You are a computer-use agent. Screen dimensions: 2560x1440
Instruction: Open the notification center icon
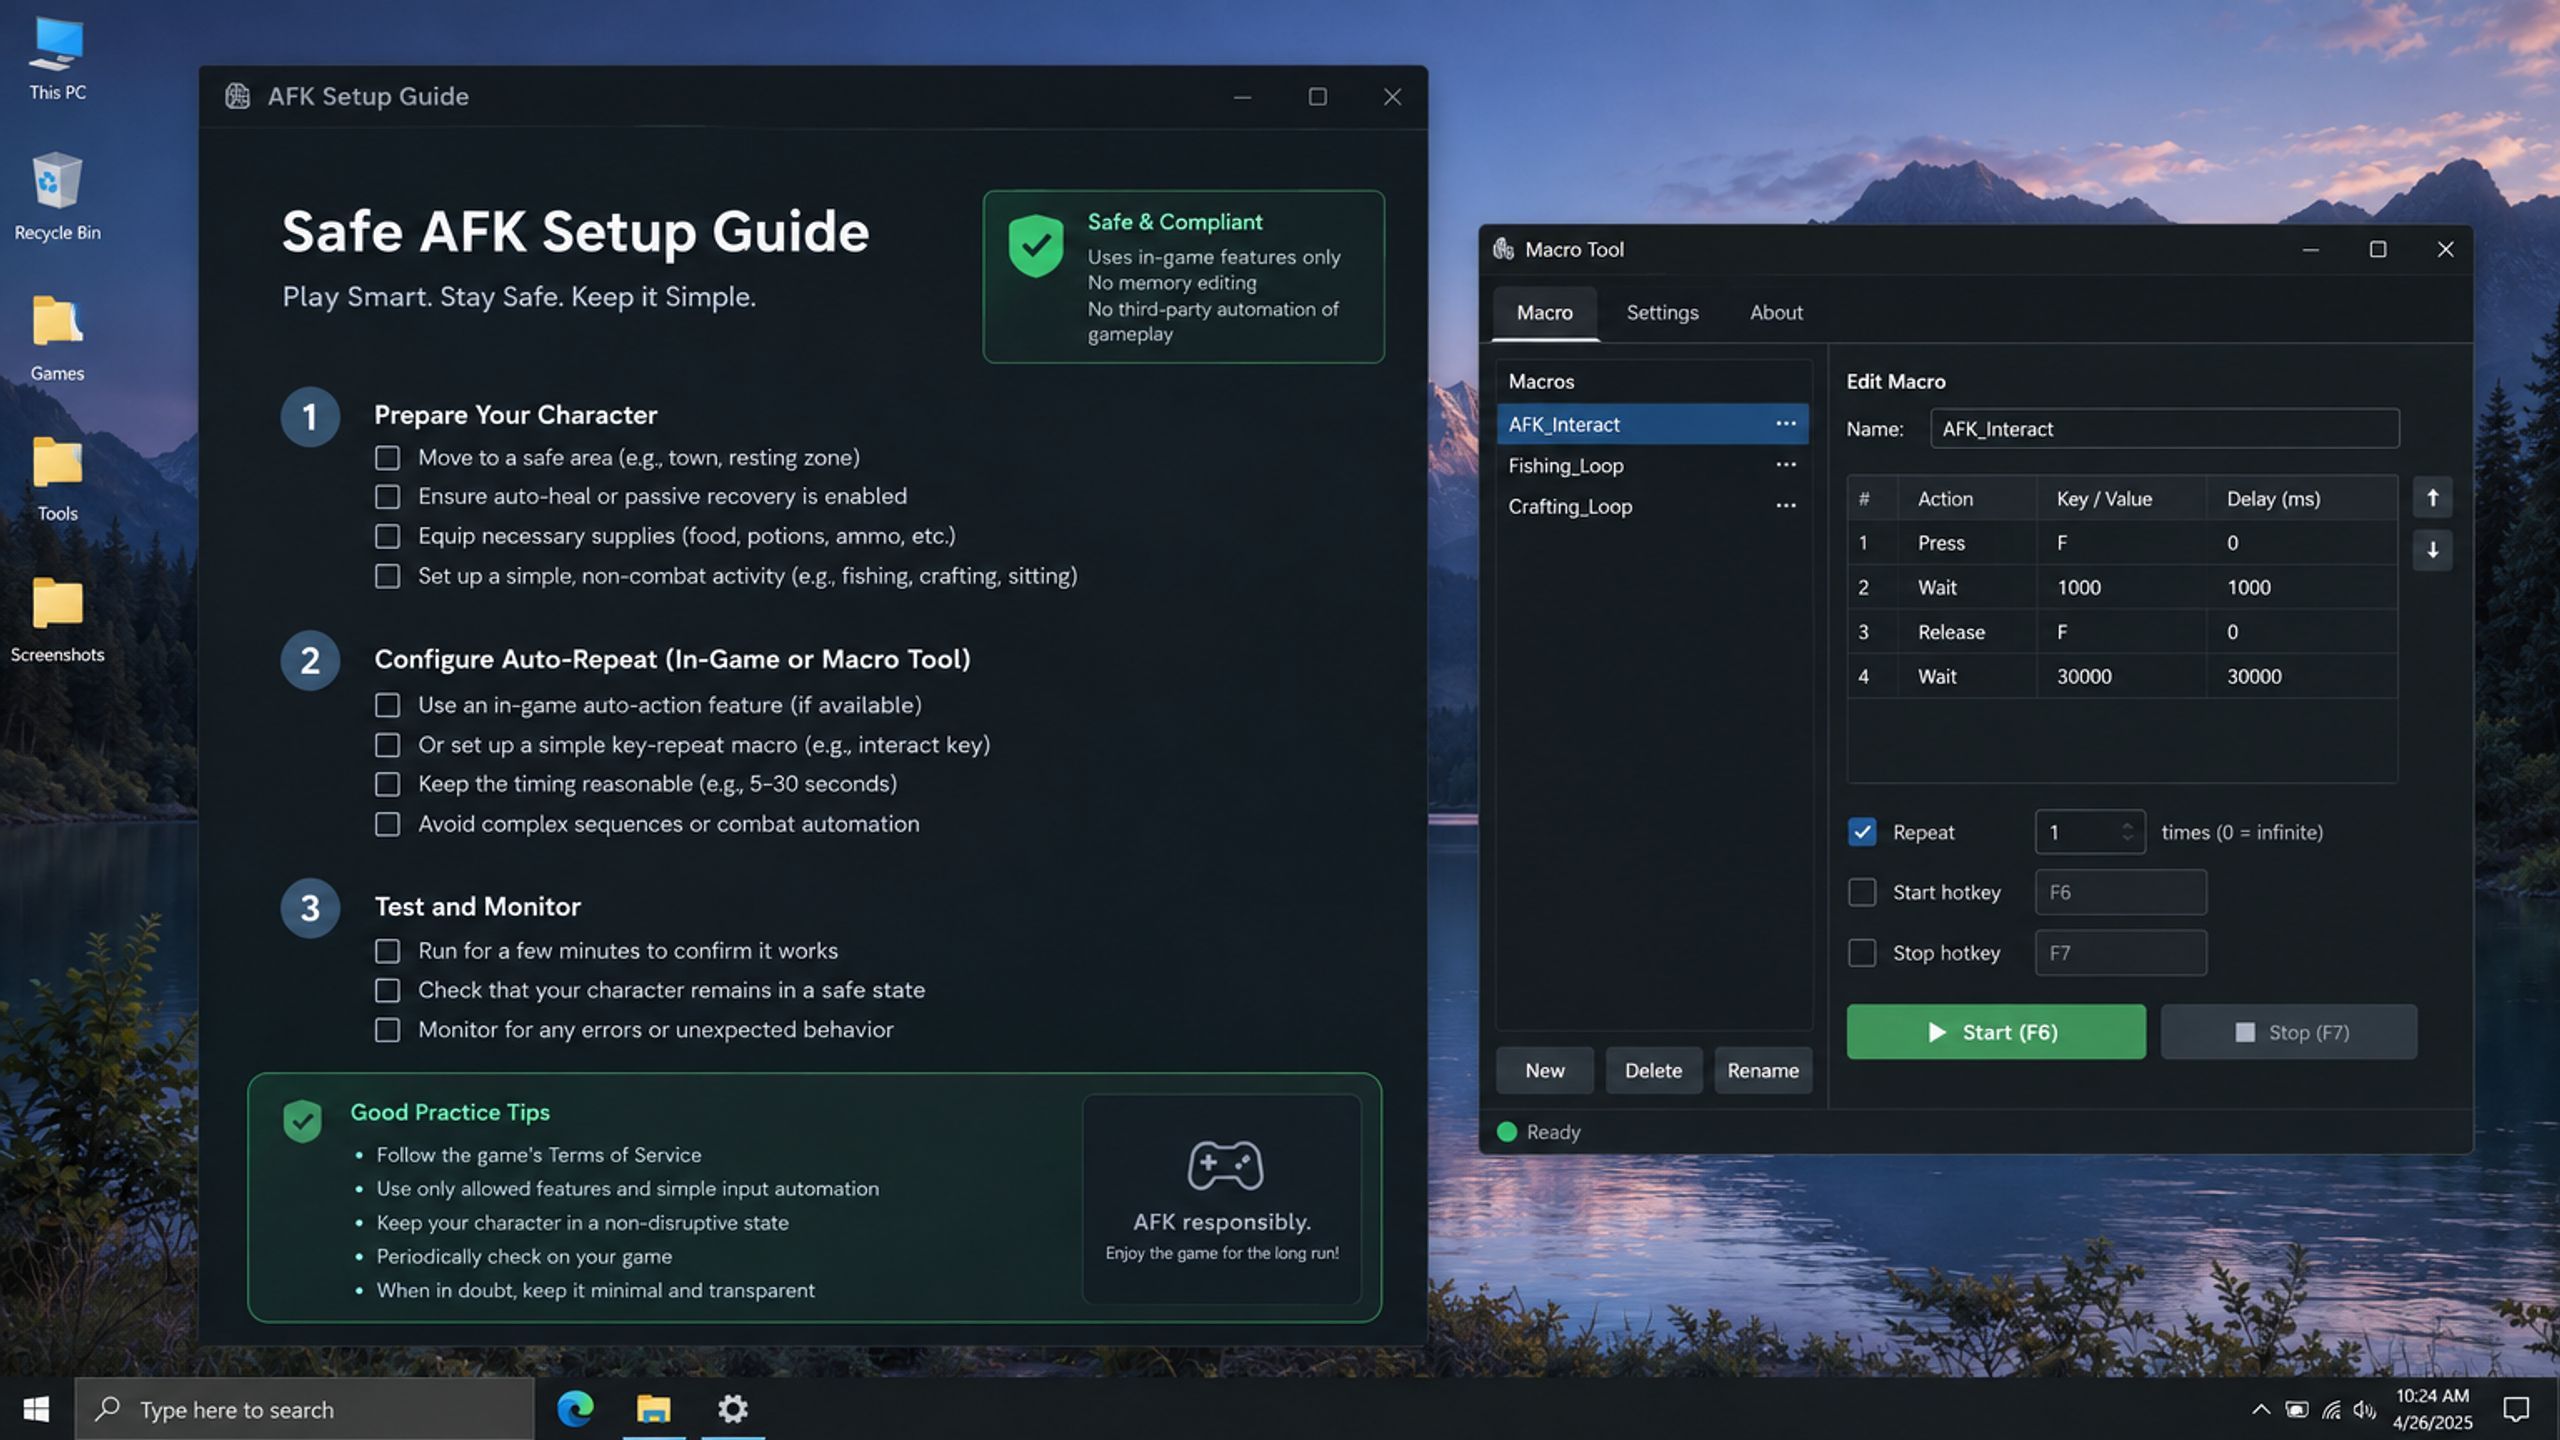(x=2516, y=1409)
